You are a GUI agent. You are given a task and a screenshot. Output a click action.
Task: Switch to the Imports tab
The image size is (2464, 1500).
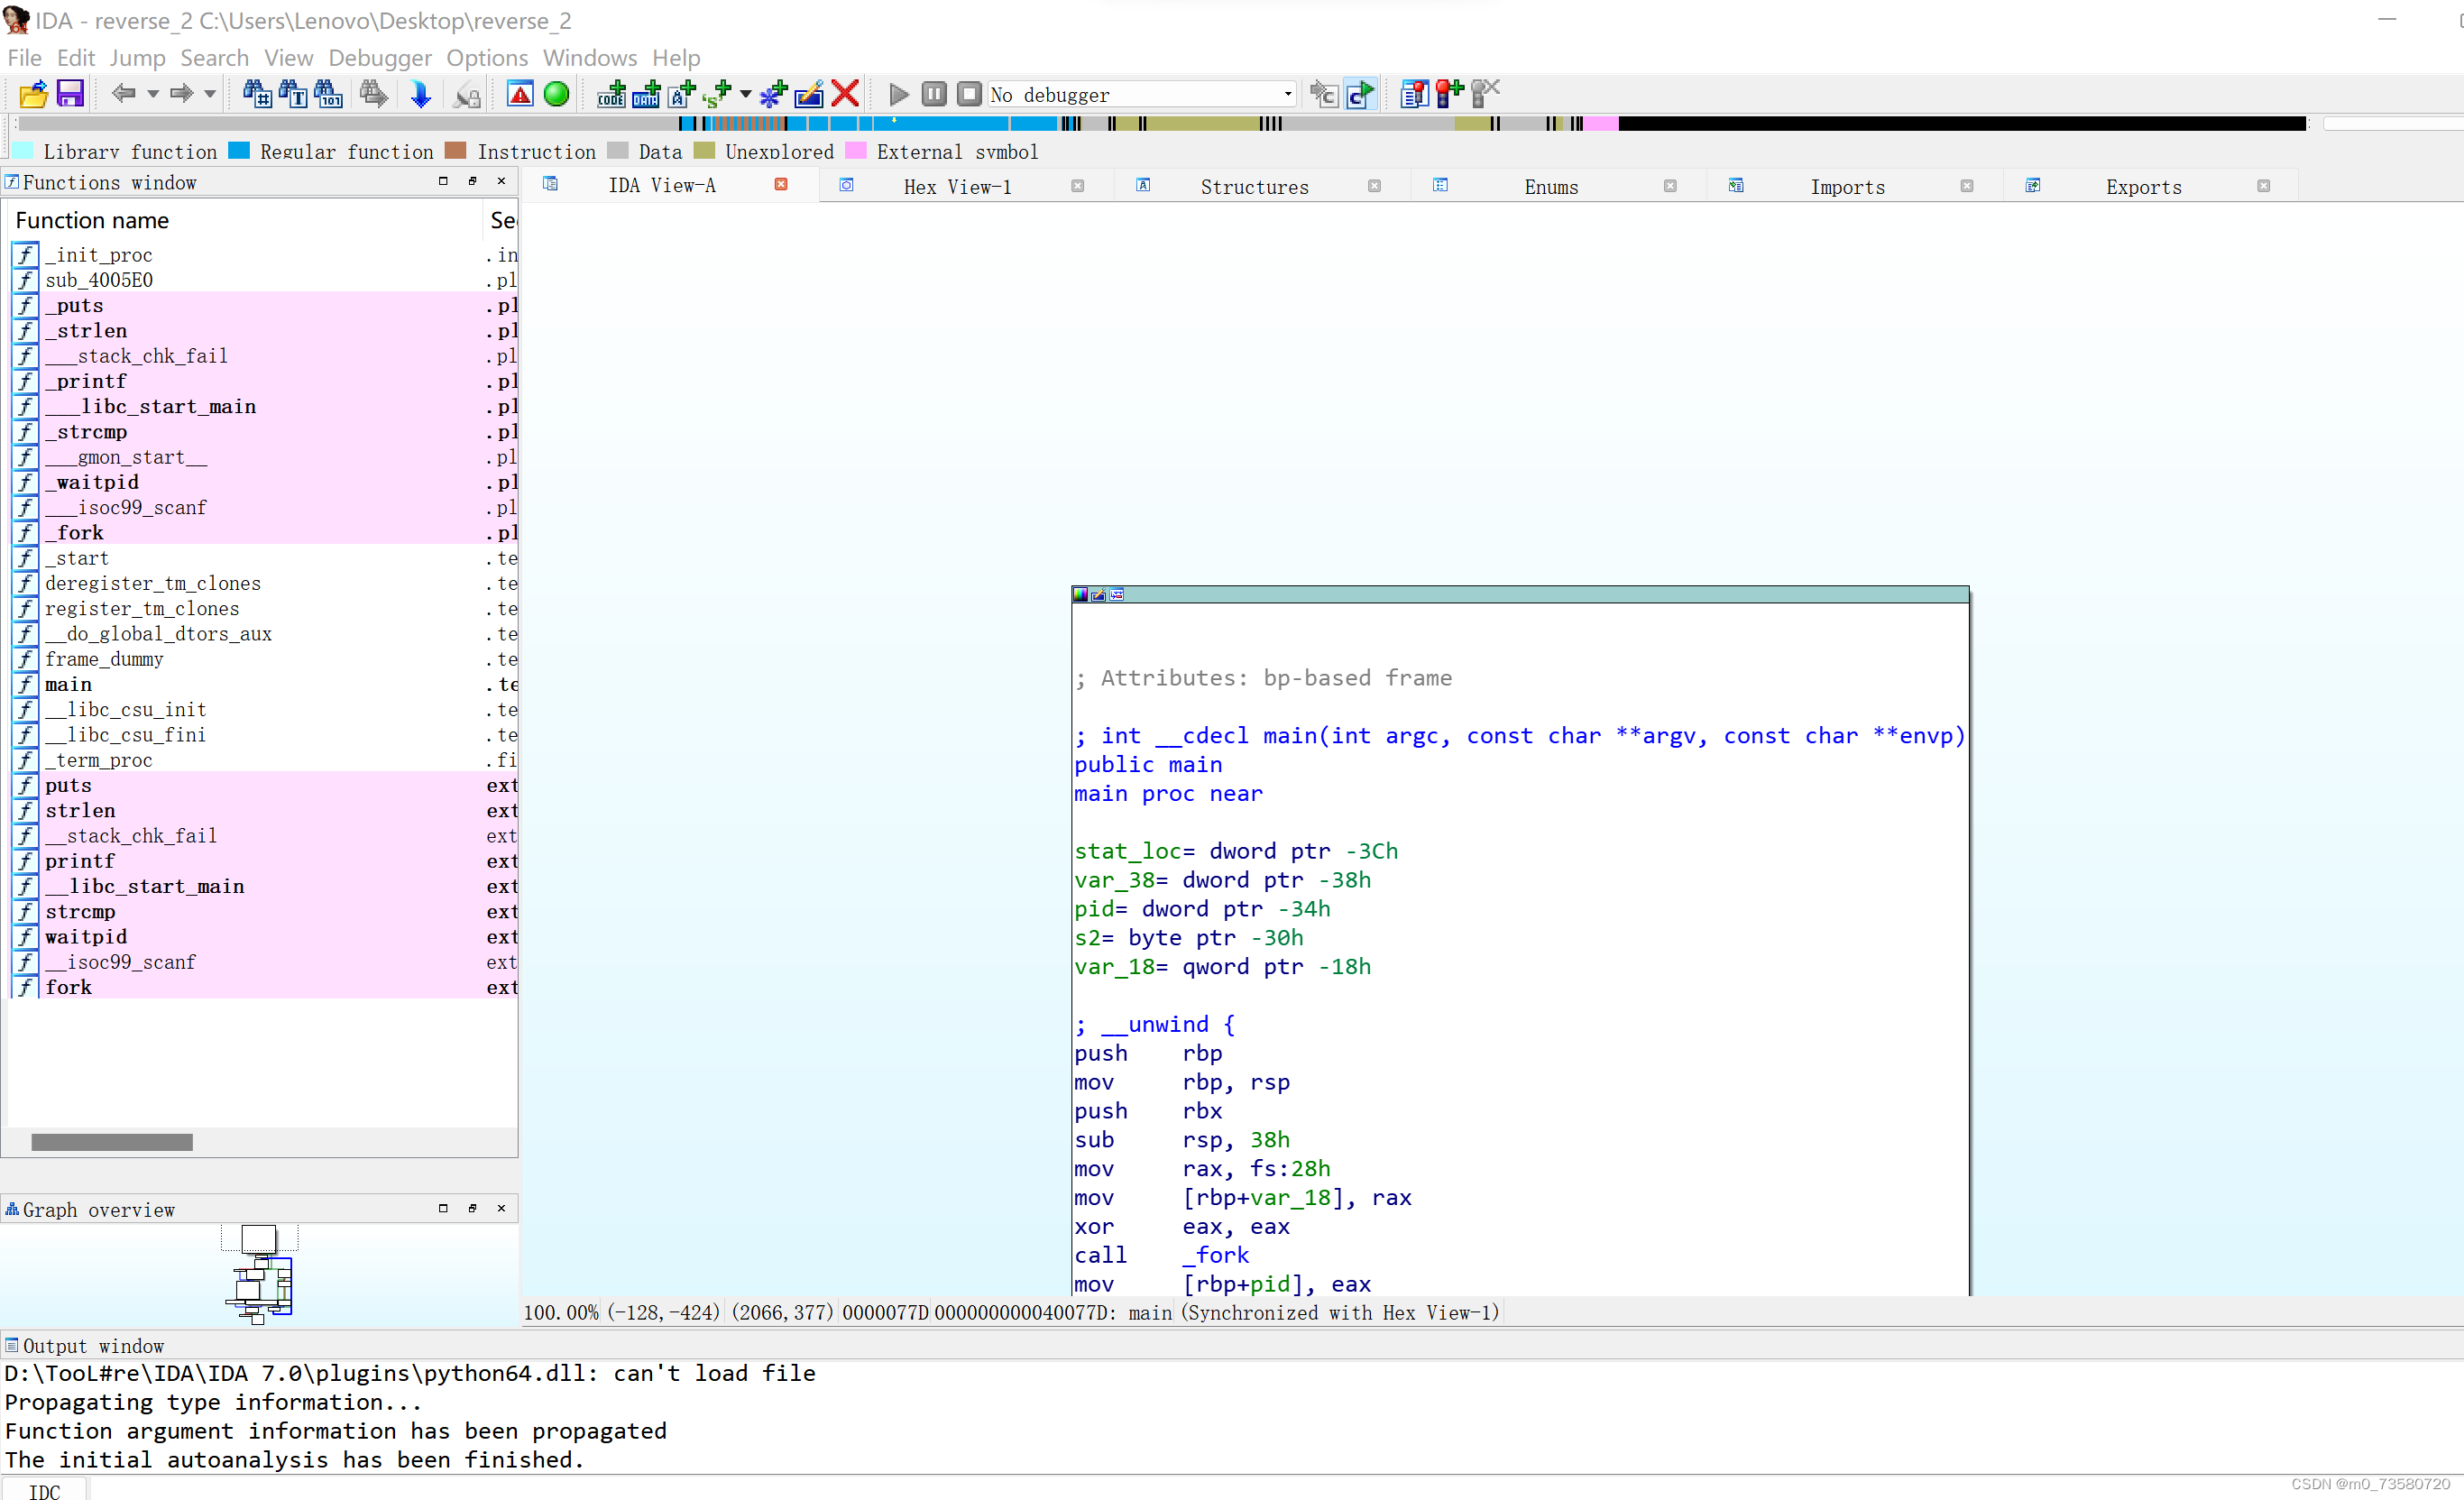pos(1846,187)
